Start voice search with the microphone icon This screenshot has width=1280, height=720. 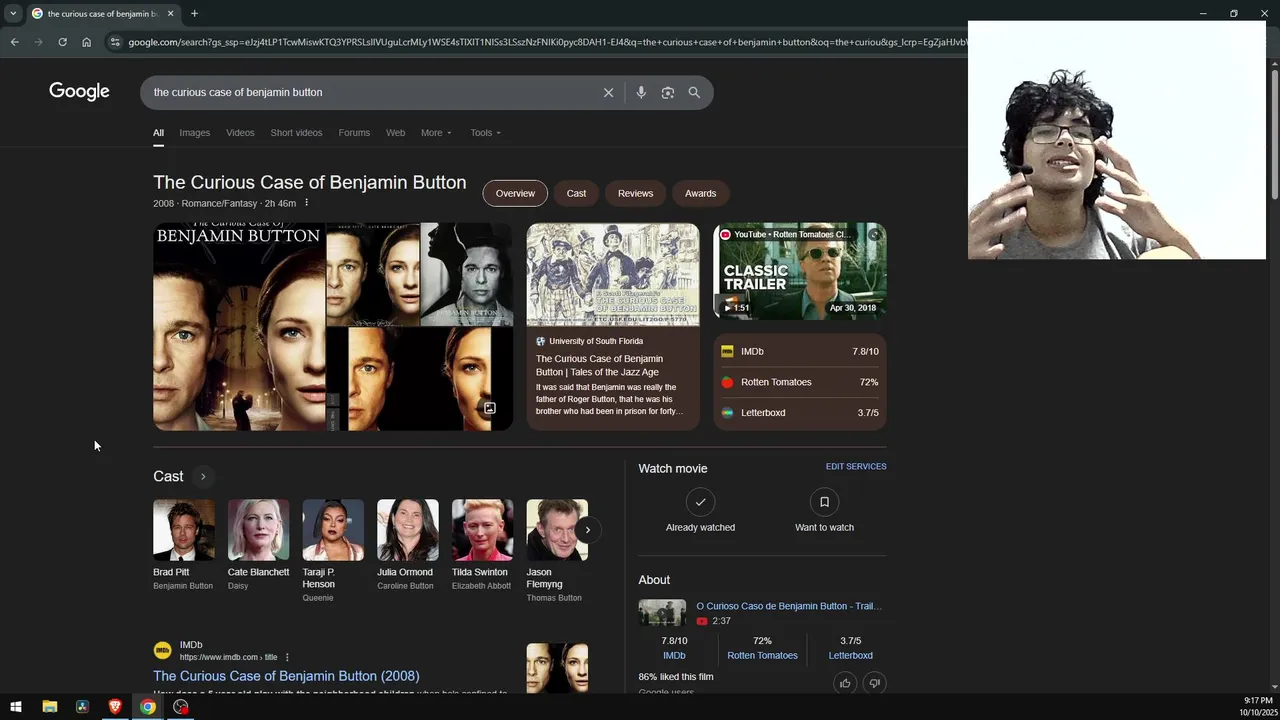tap(641, 93)
